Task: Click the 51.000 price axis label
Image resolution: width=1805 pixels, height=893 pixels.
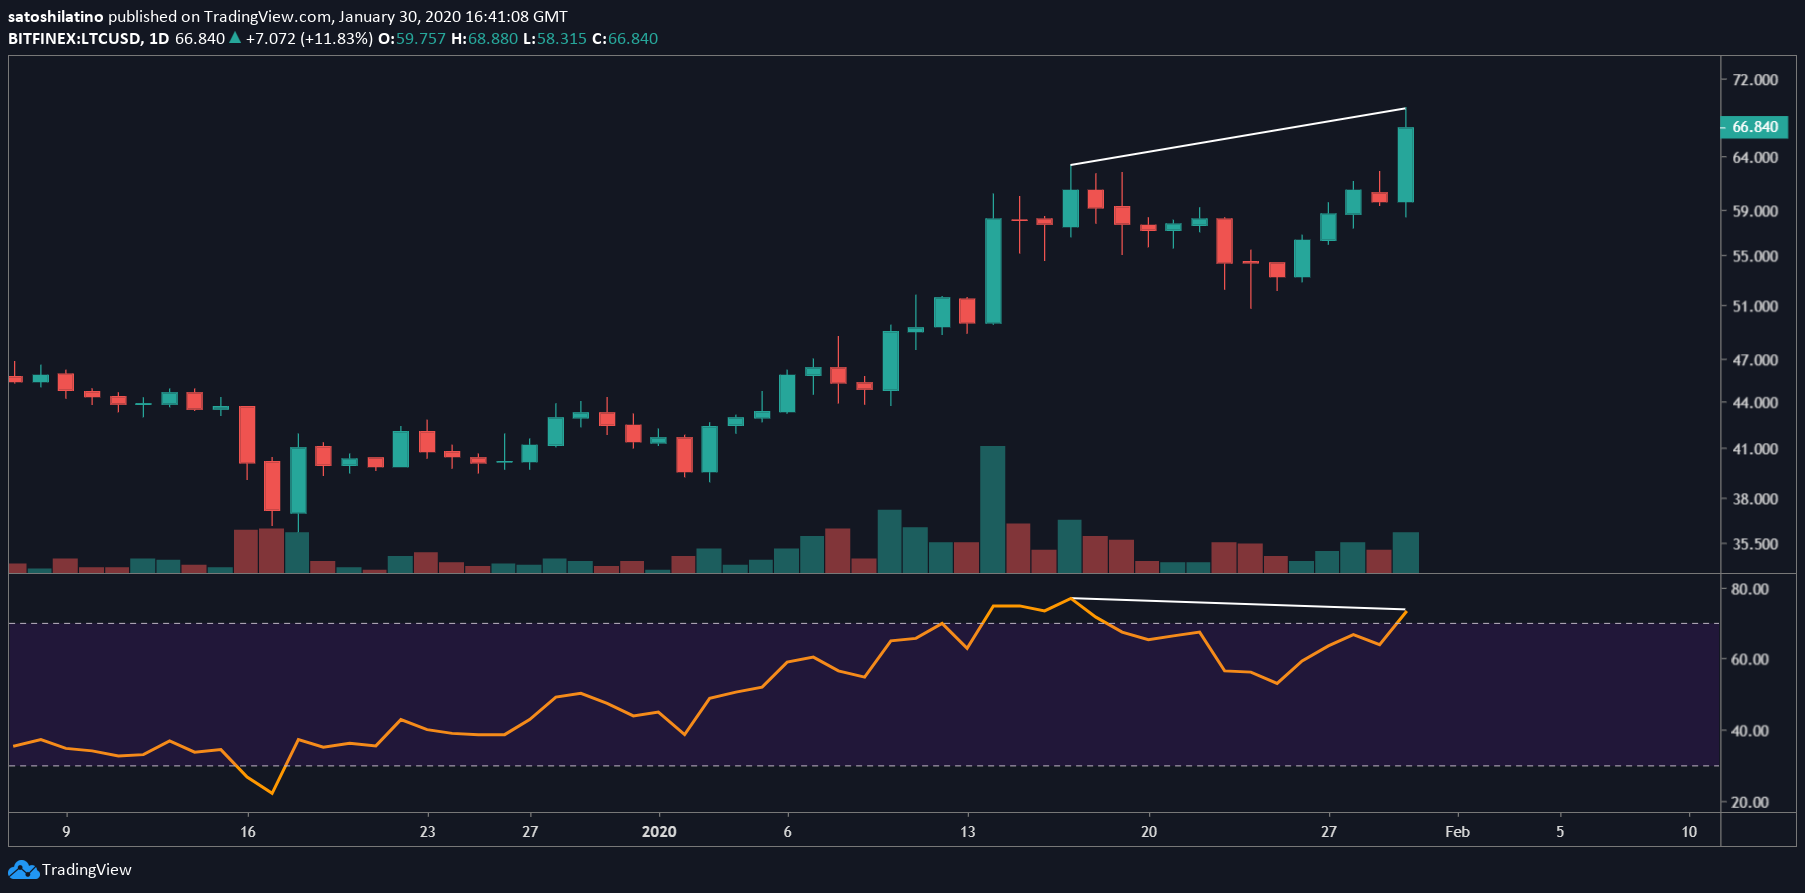Action: tap(1755, 306)
